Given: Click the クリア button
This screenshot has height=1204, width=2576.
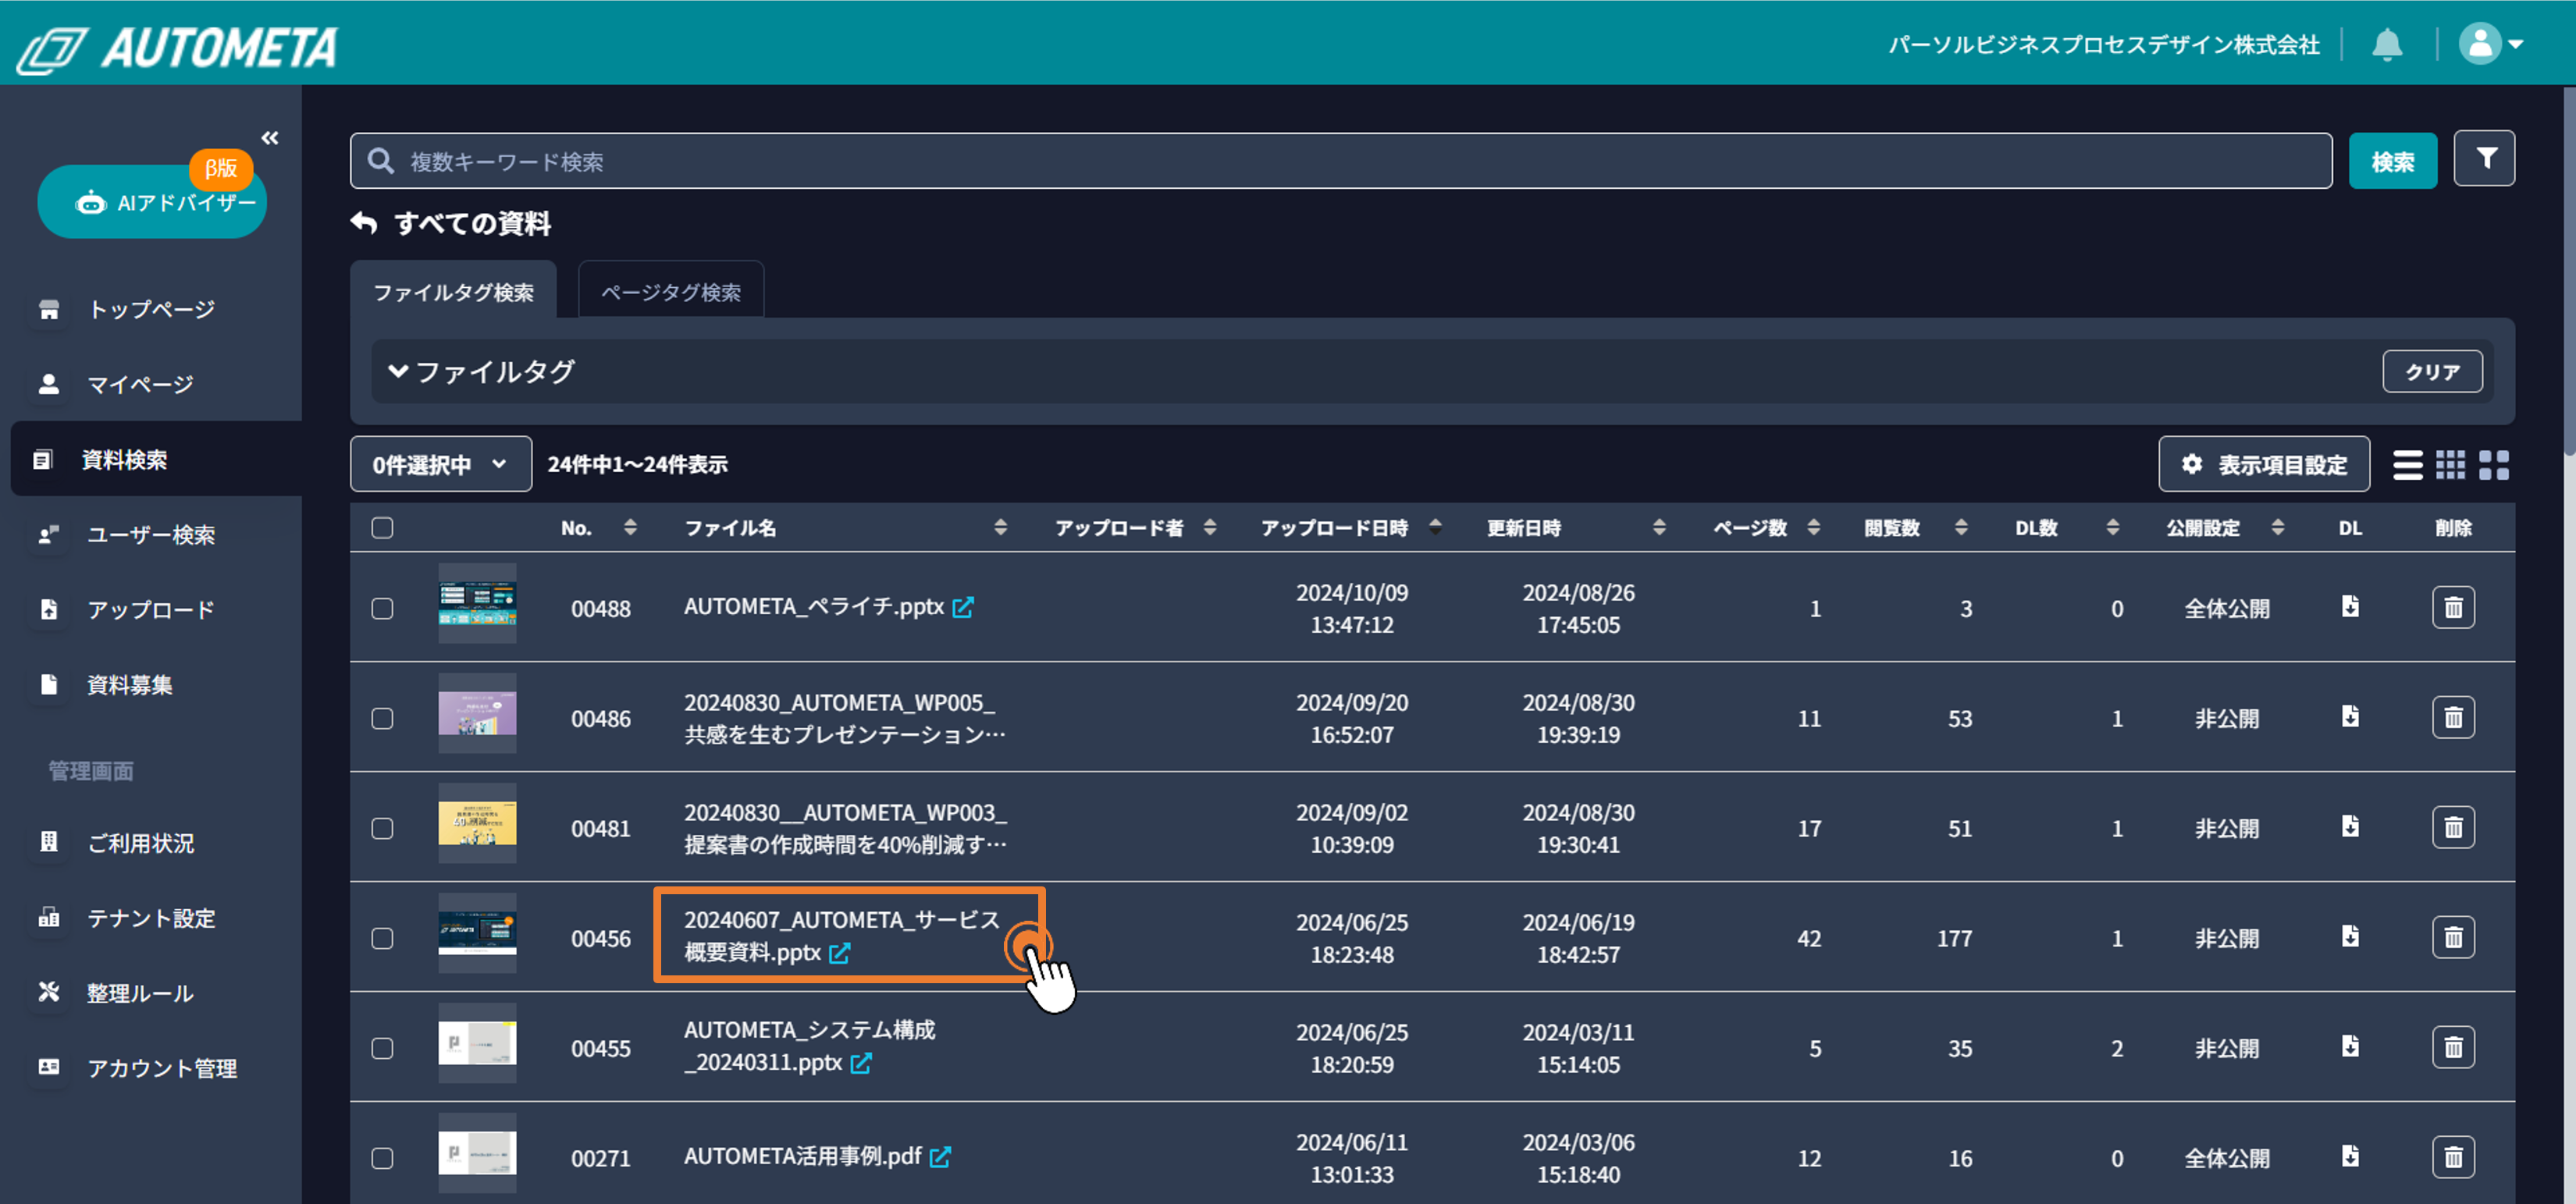Looking at the screenshot, I should click(2432, 372).
